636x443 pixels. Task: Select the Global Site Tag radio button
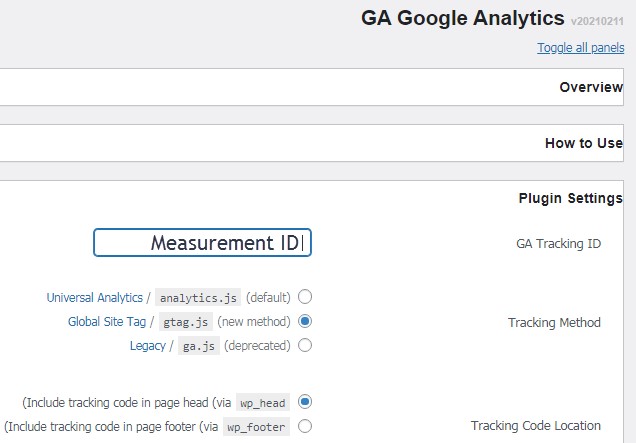point(306,322)
